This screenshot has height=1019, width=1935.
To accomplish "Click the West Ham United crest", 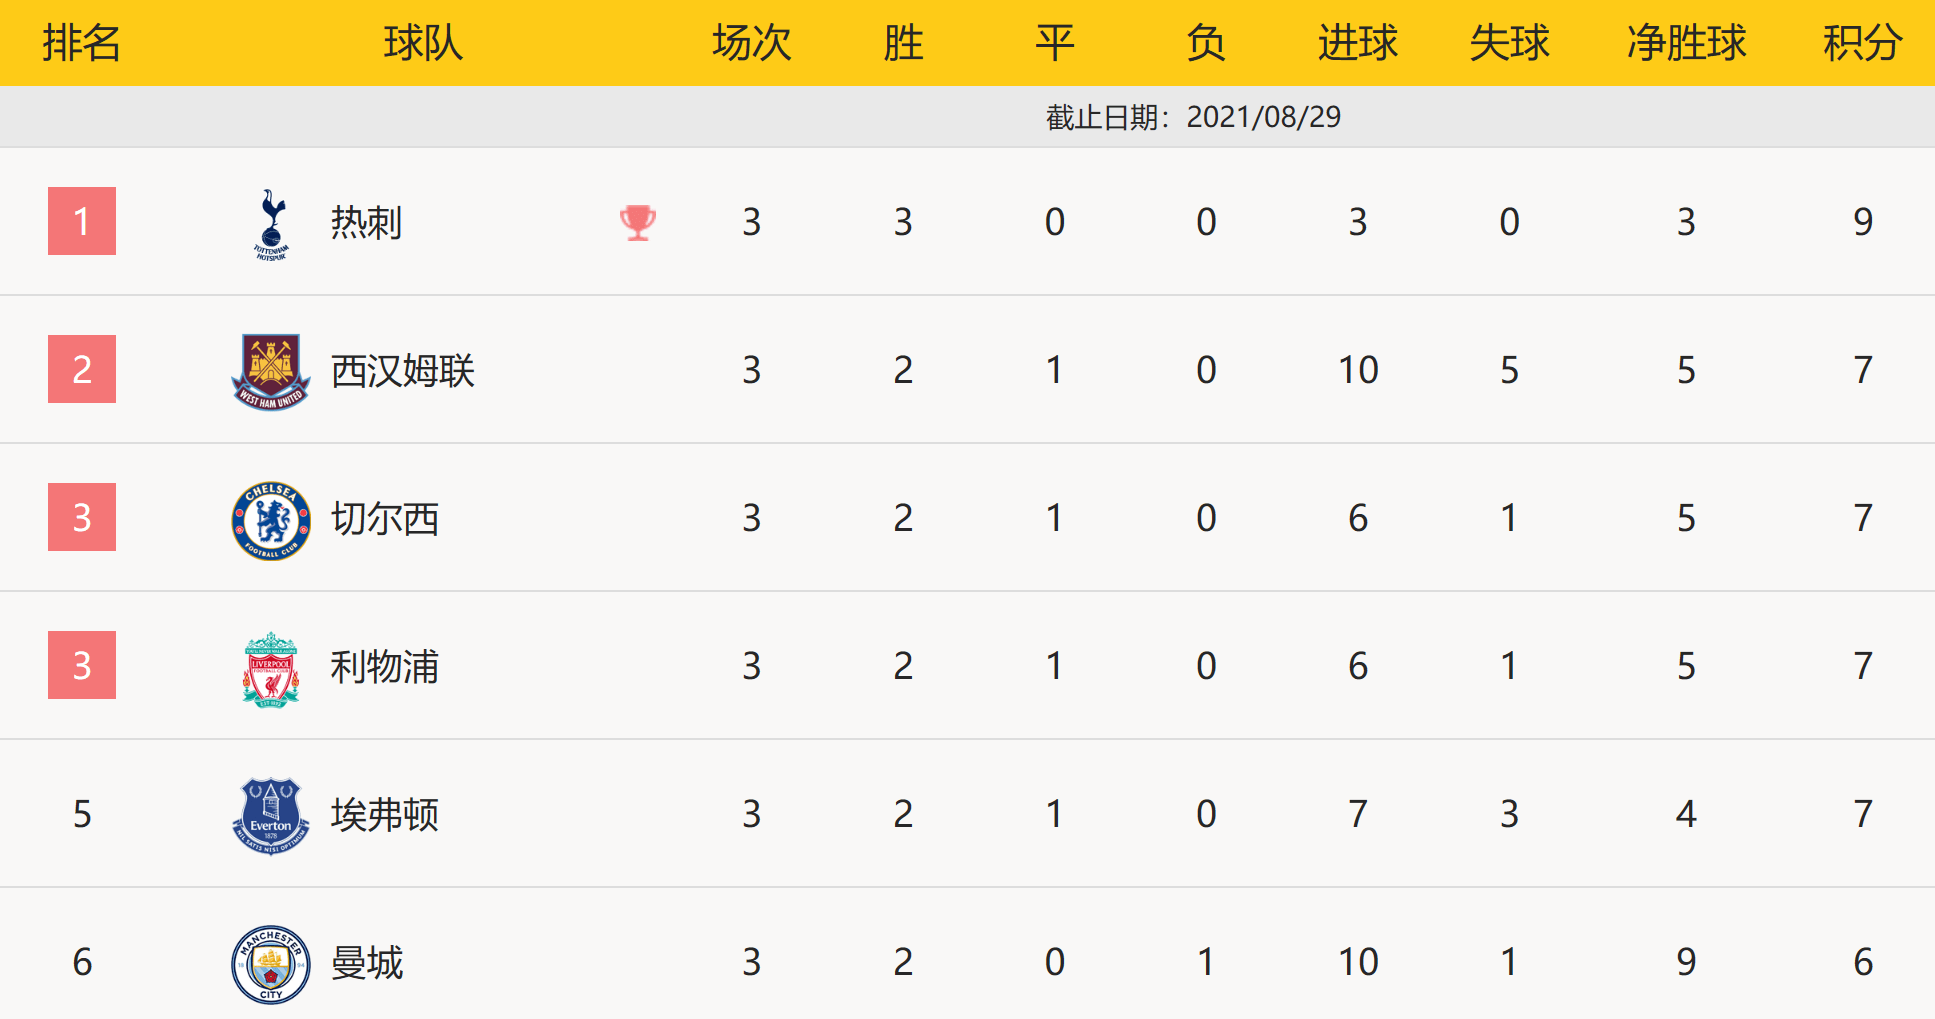I will [271, 371].
